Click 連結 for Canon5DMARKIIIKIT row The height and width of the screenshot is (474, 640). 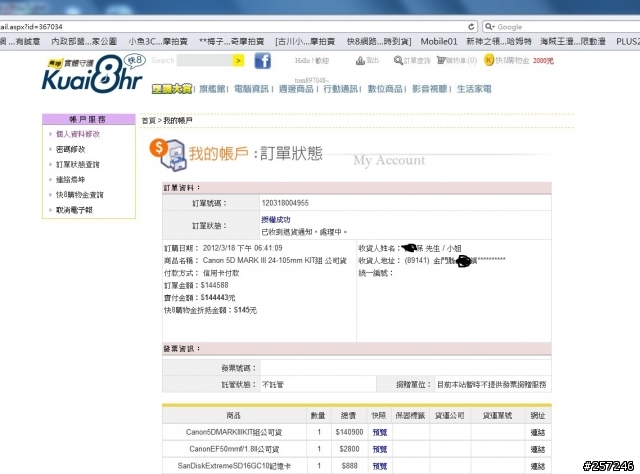[538, 432]
